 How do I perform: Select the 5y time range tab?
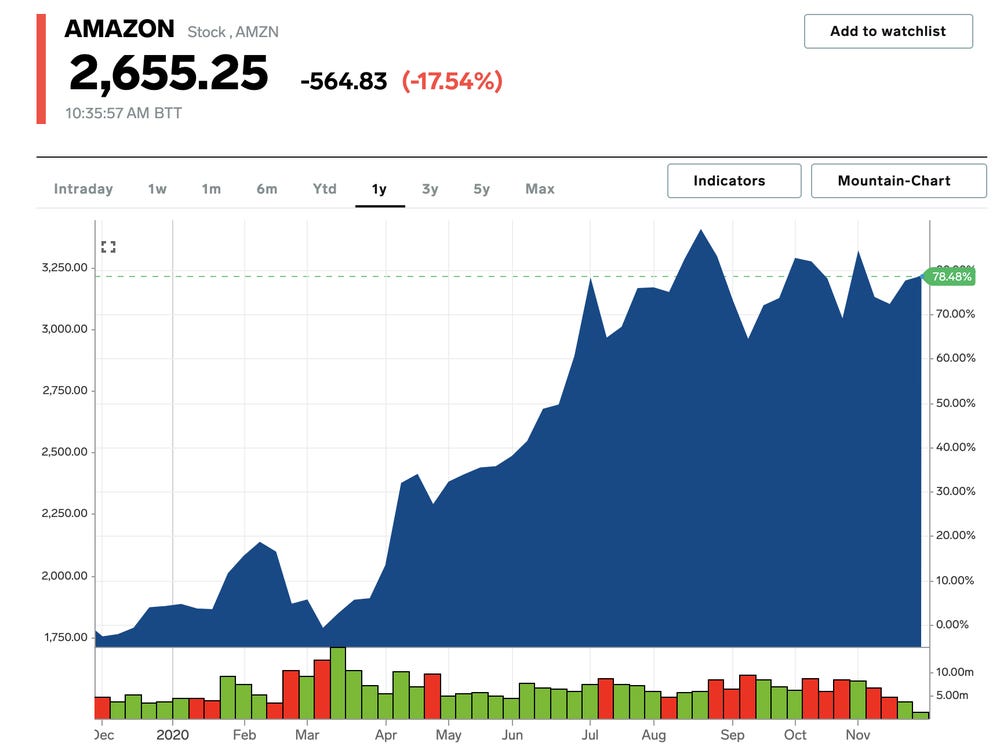[x=482, y=189]
